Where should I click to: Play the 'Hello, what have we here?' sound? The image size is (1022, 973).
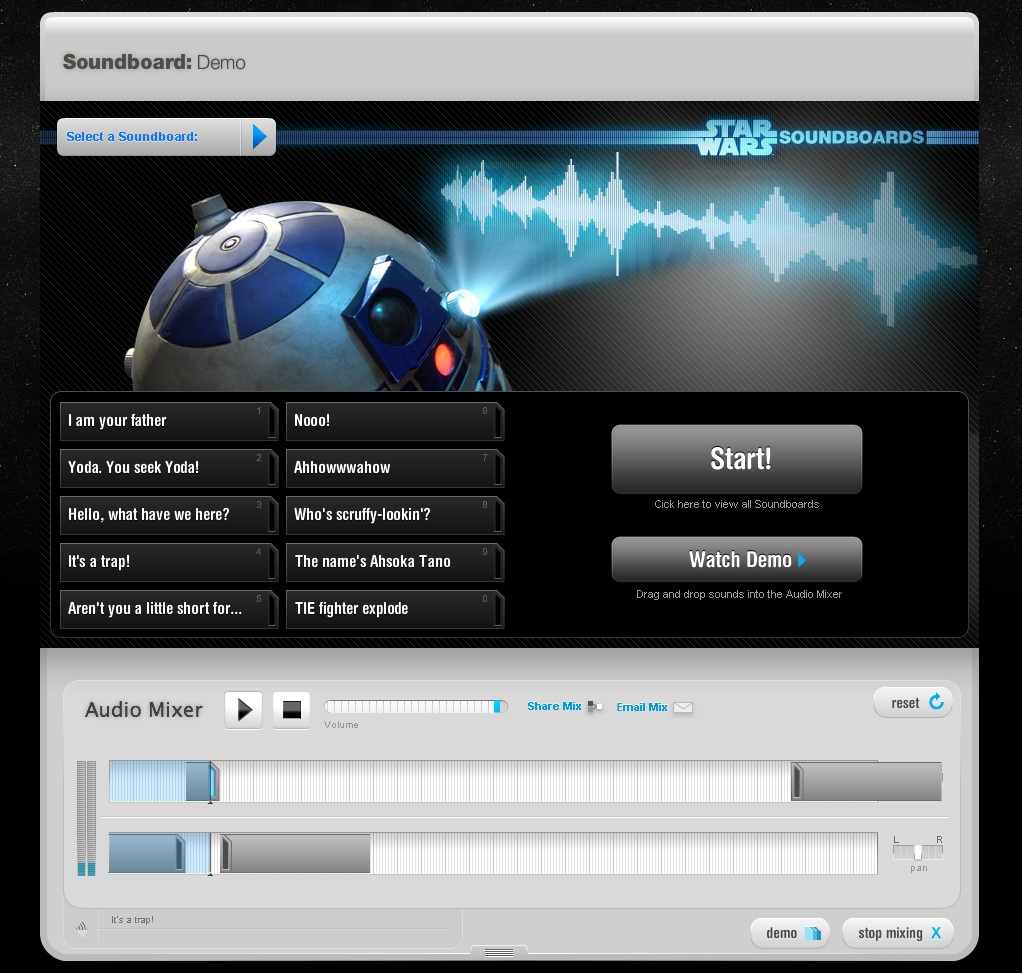click(x=169, y=515)
